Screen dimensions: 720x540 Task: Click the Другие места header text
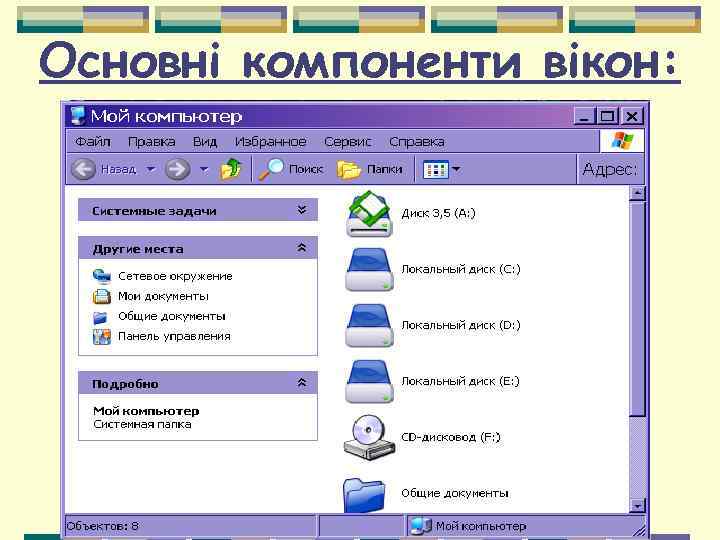(138, 249)
